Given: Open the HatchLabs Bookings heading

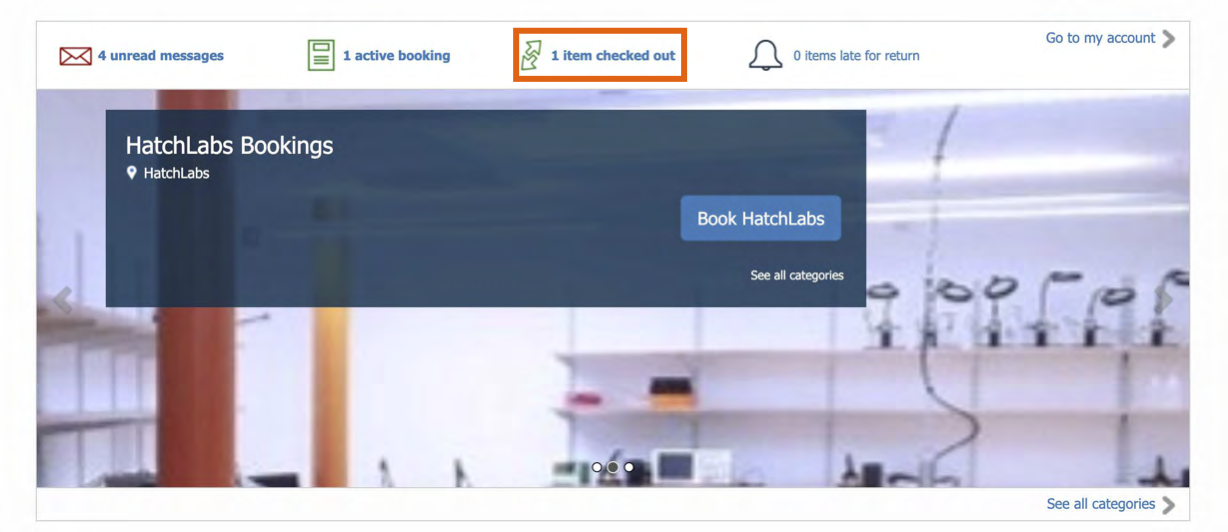Looking at the screenshot, I should 229,145.
